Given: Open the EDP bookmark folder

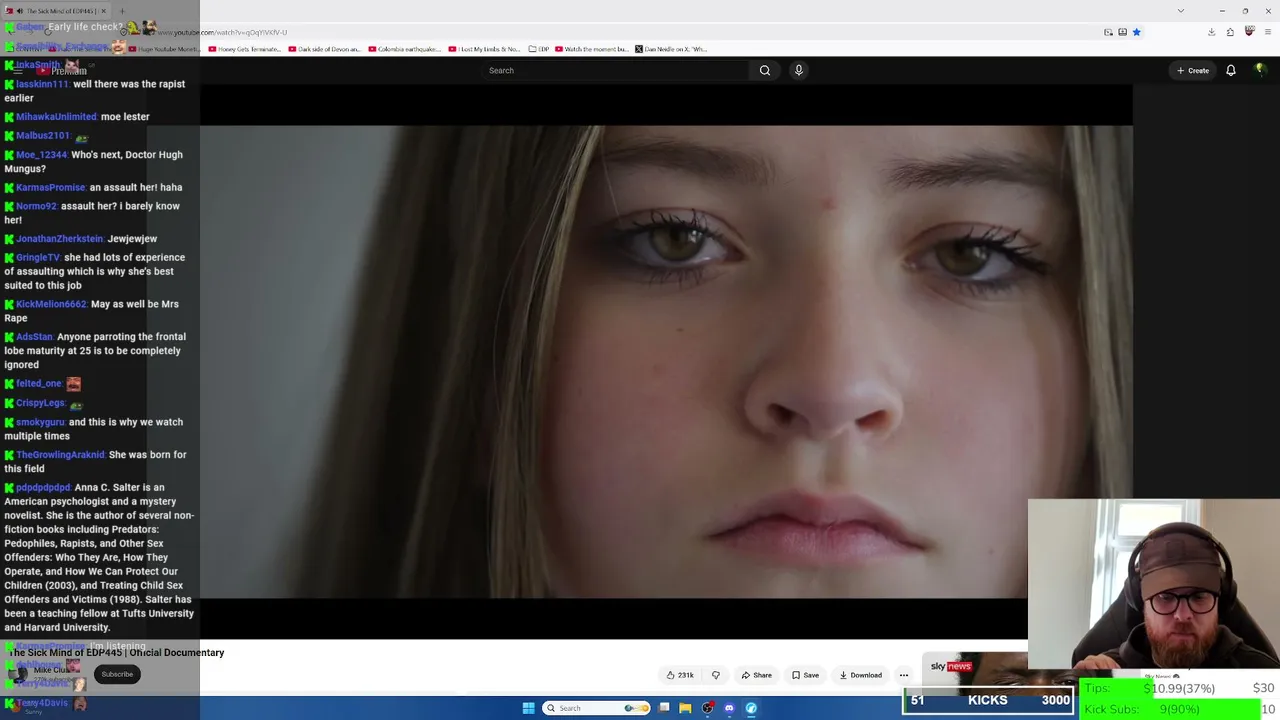Looking at the screenshot, I should point(539,49).
